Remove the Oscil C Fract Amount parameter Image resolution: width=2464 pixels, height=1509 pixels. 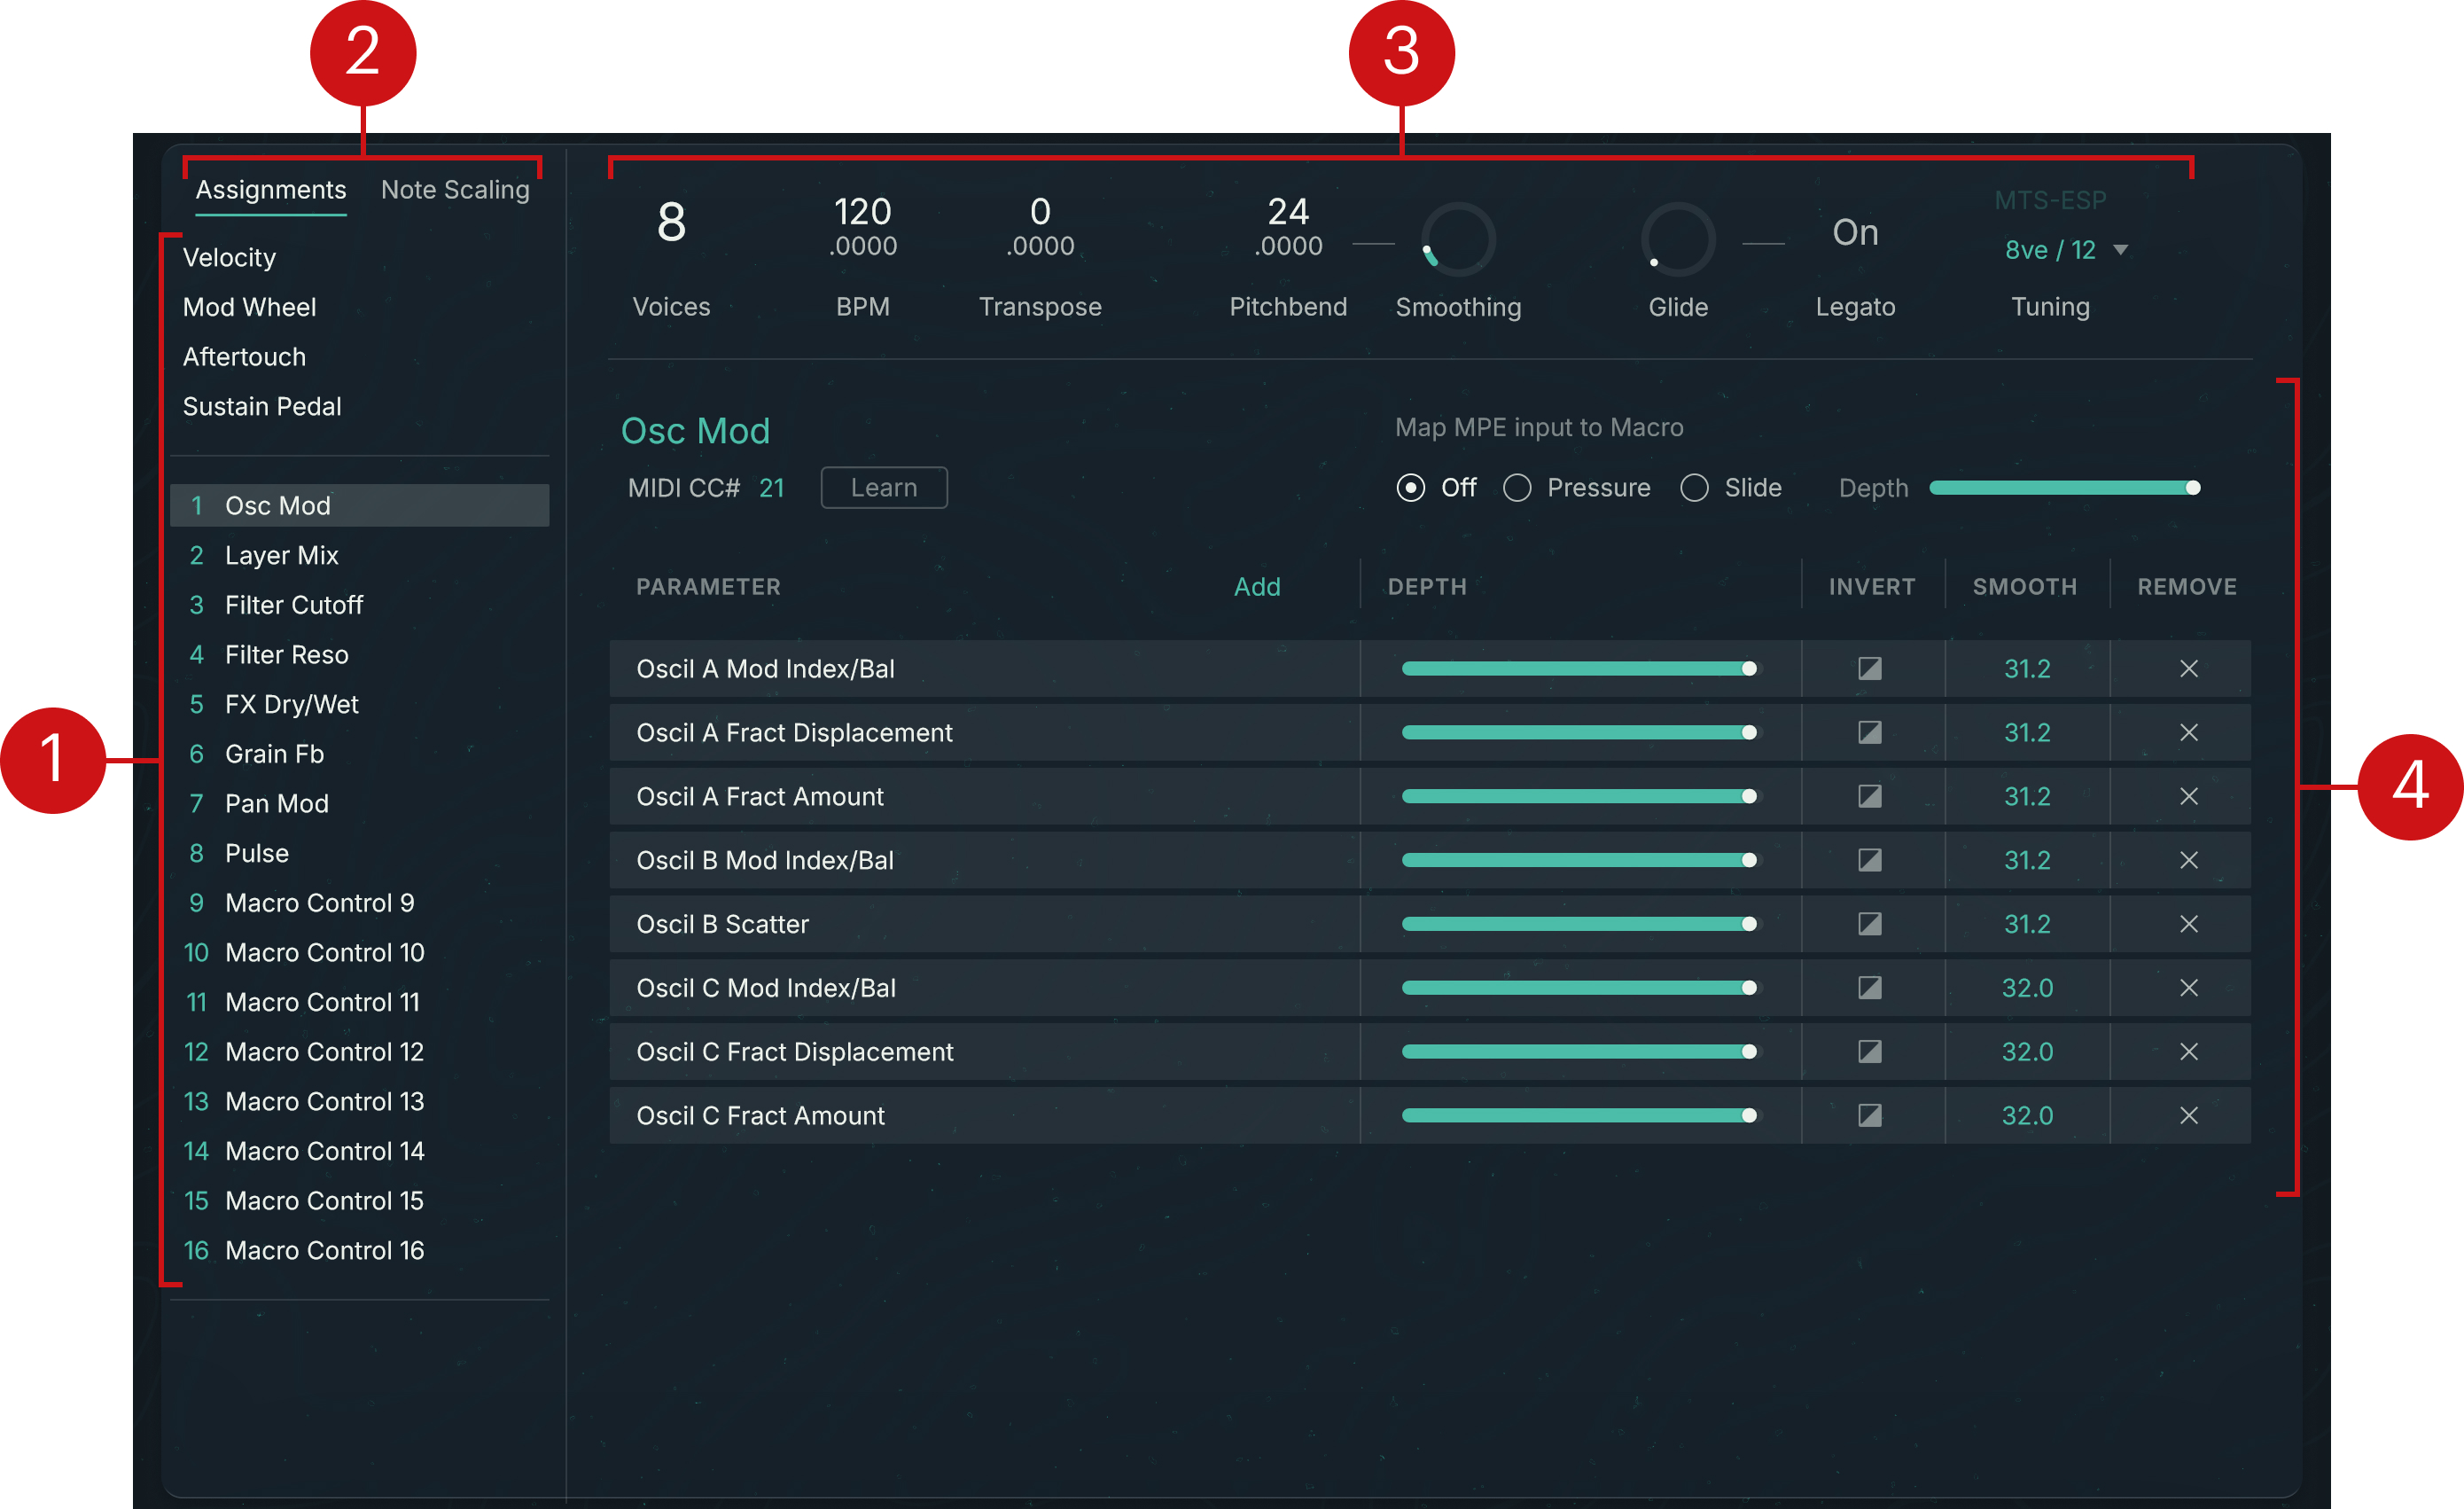pyautogui.click(x=2188, y=1115)
